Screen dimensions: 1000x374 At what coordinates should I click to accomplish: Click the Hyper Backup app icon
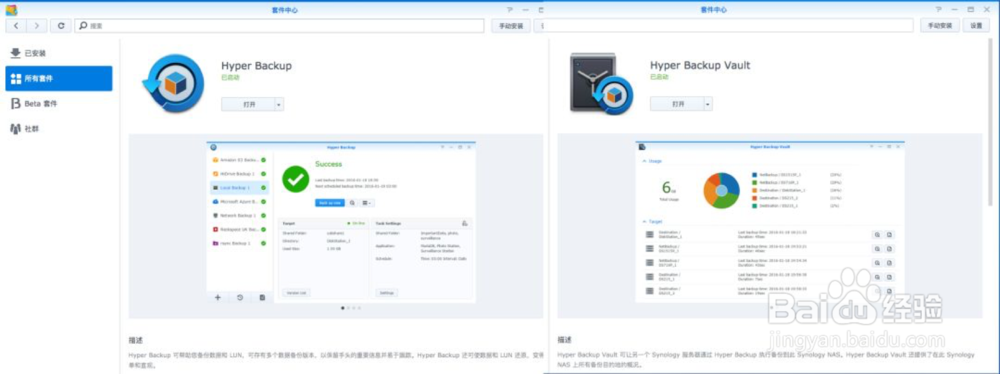click(x=172, y=83)
